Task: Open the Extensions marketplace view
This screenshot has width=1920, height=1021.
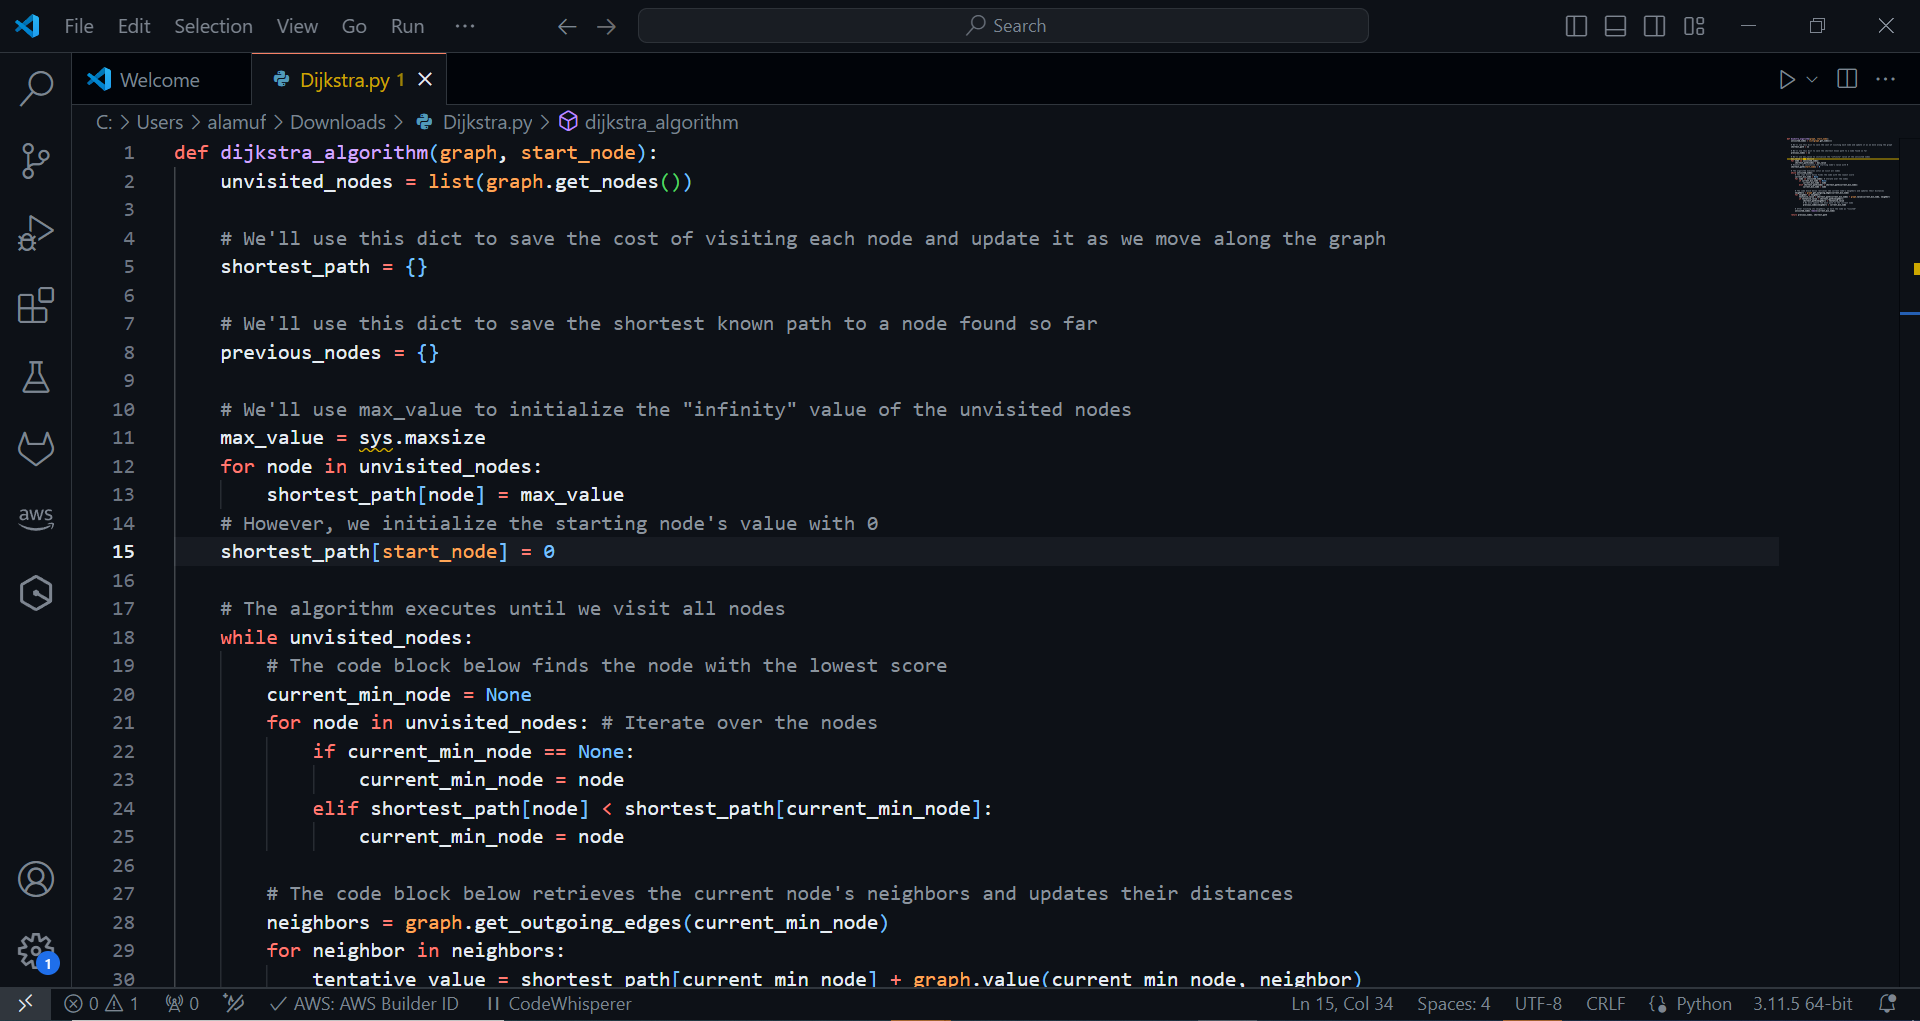Action: [36, 305]
